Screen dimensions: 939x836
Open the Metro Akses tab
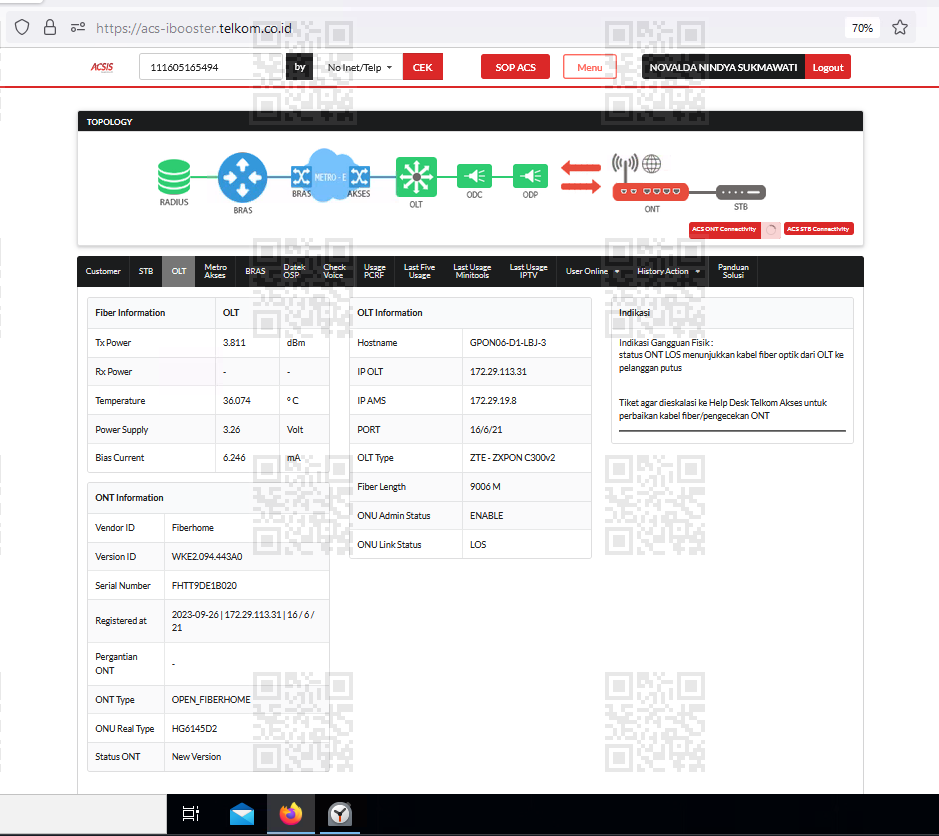[215, 271]
